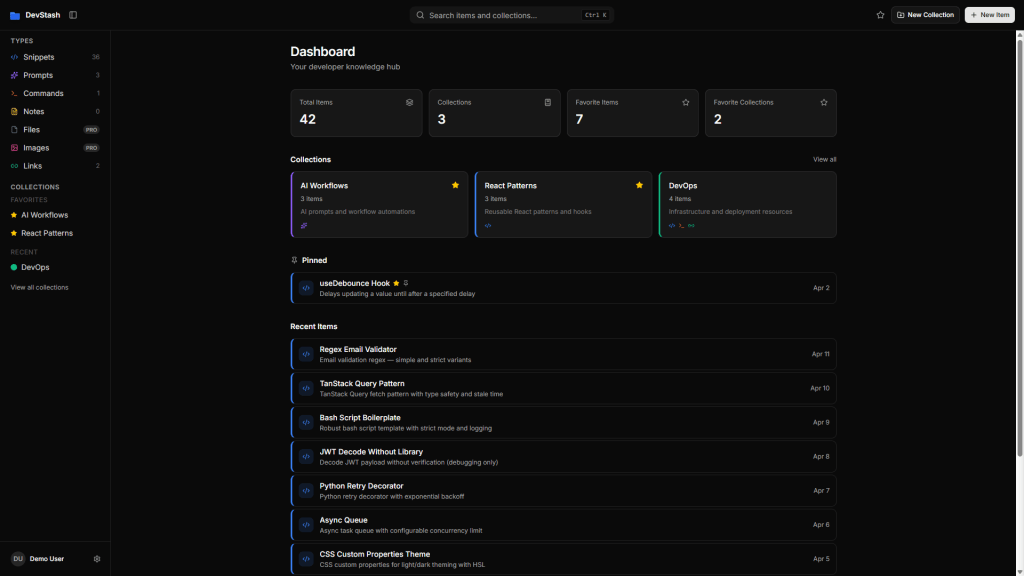
Task: Click the Total Items stack icon
Action: [x=409, y=102]
